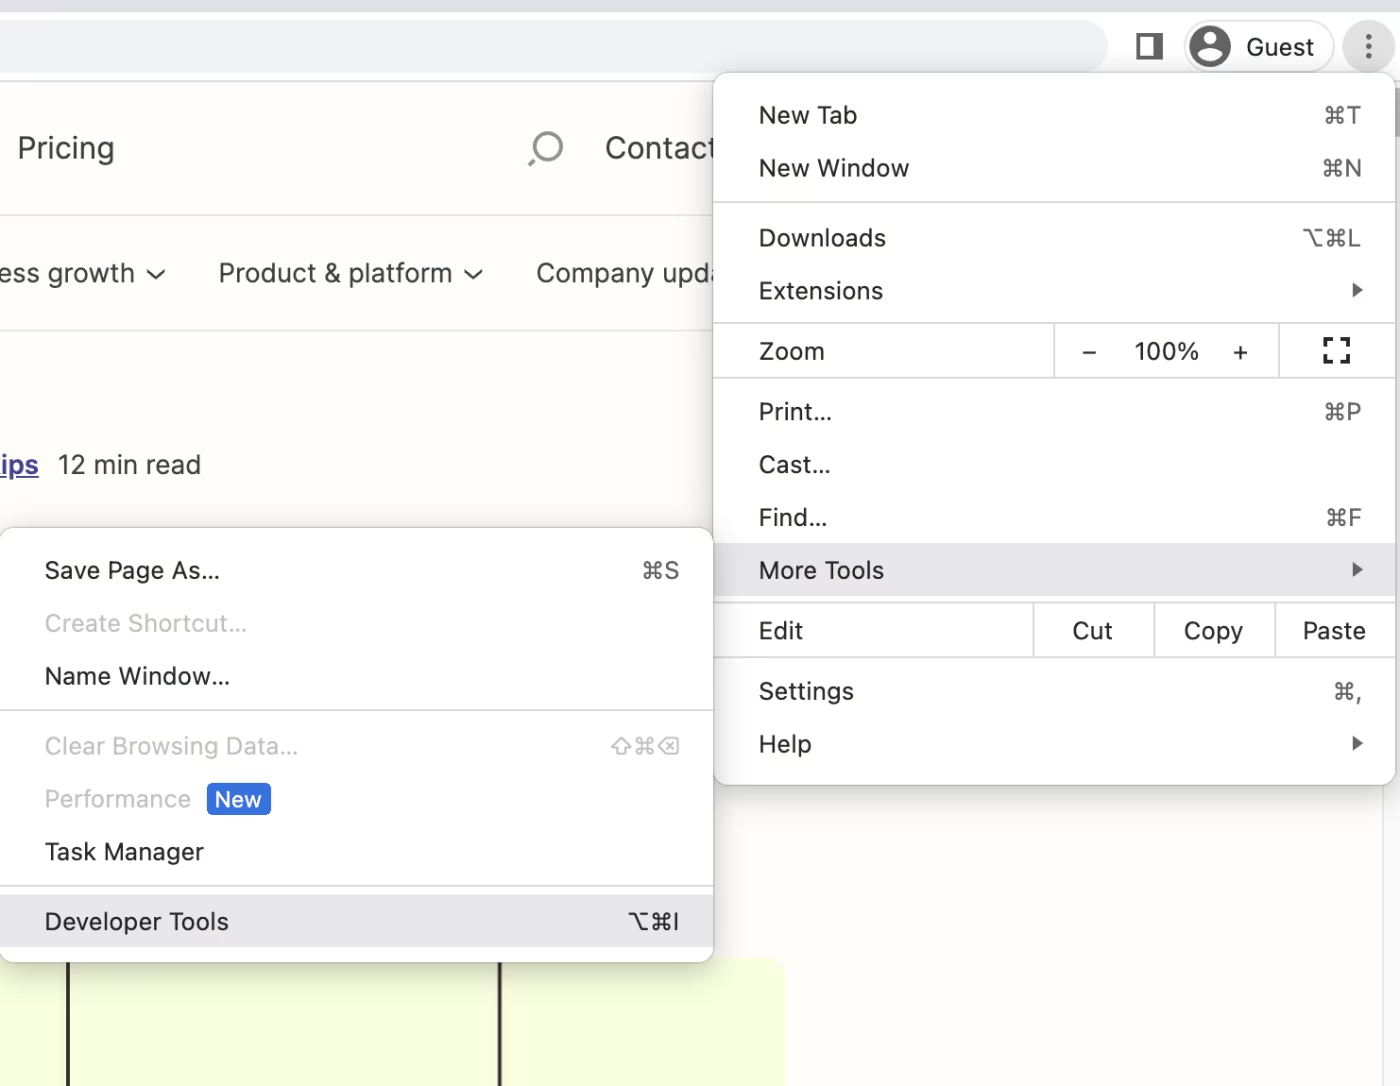The width and height of the screenshot is (1400, 1086).
Task: Click the 100% zoom level value
Action: pos(1166,351)
